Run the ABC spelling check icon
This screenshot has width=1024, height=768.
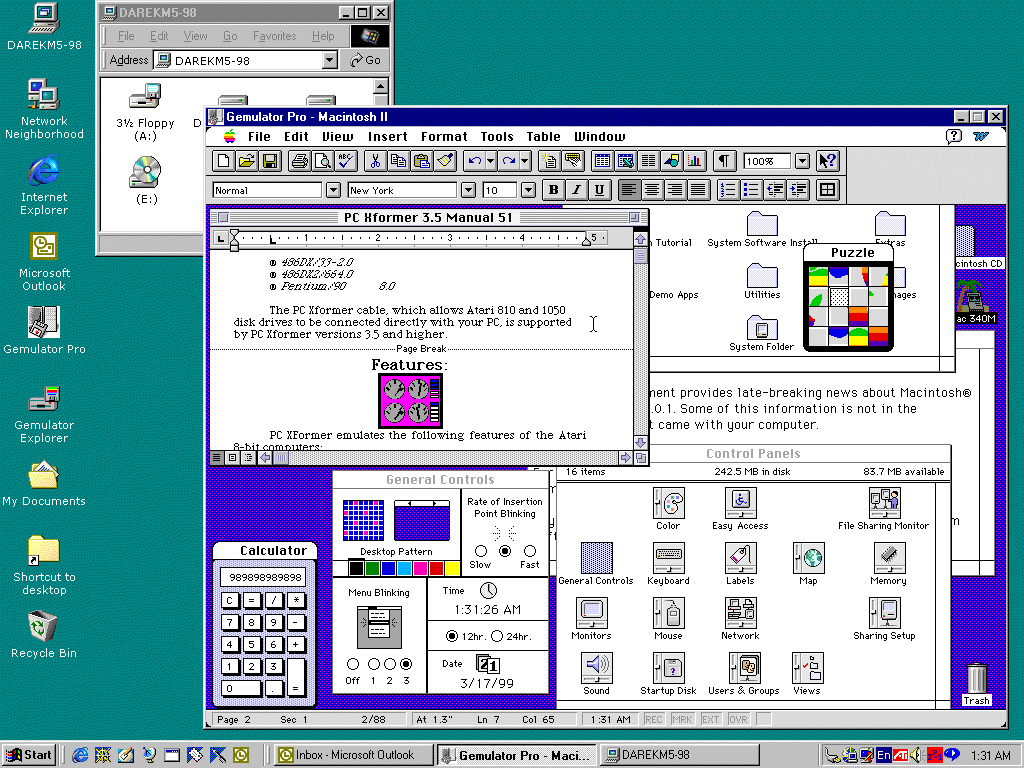pyautogui.click(x=345, y=161)
